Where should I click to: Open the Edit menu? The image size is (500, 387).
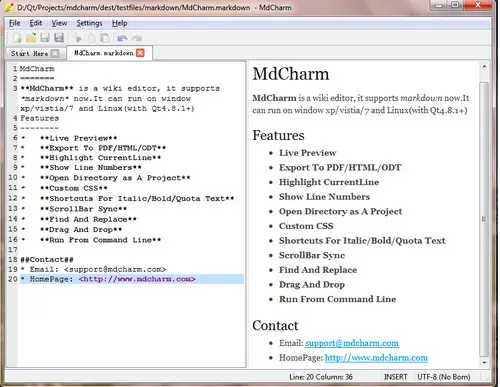(36, 23)
